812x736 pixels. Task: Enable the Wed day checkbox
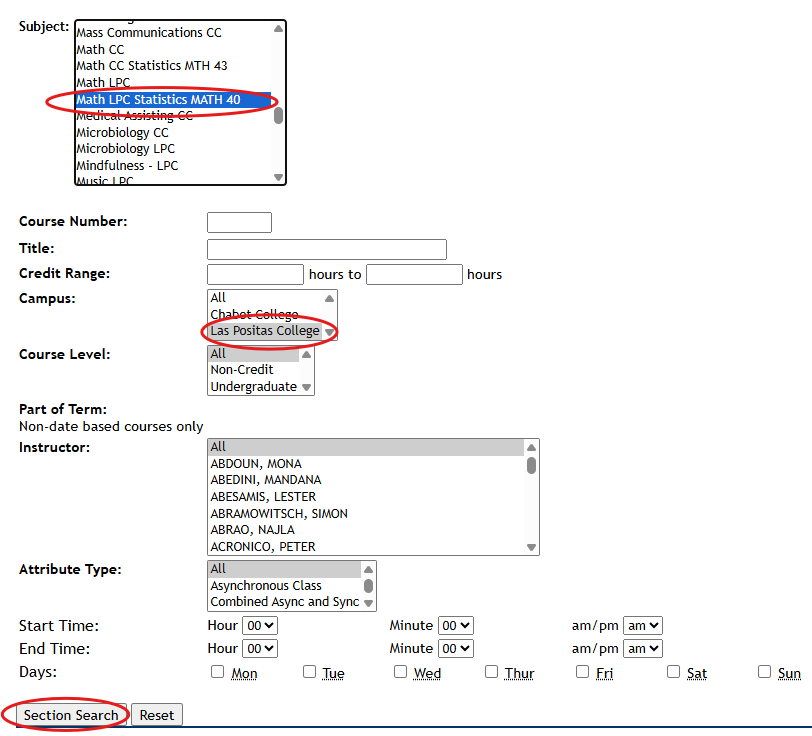click(400, 672)
